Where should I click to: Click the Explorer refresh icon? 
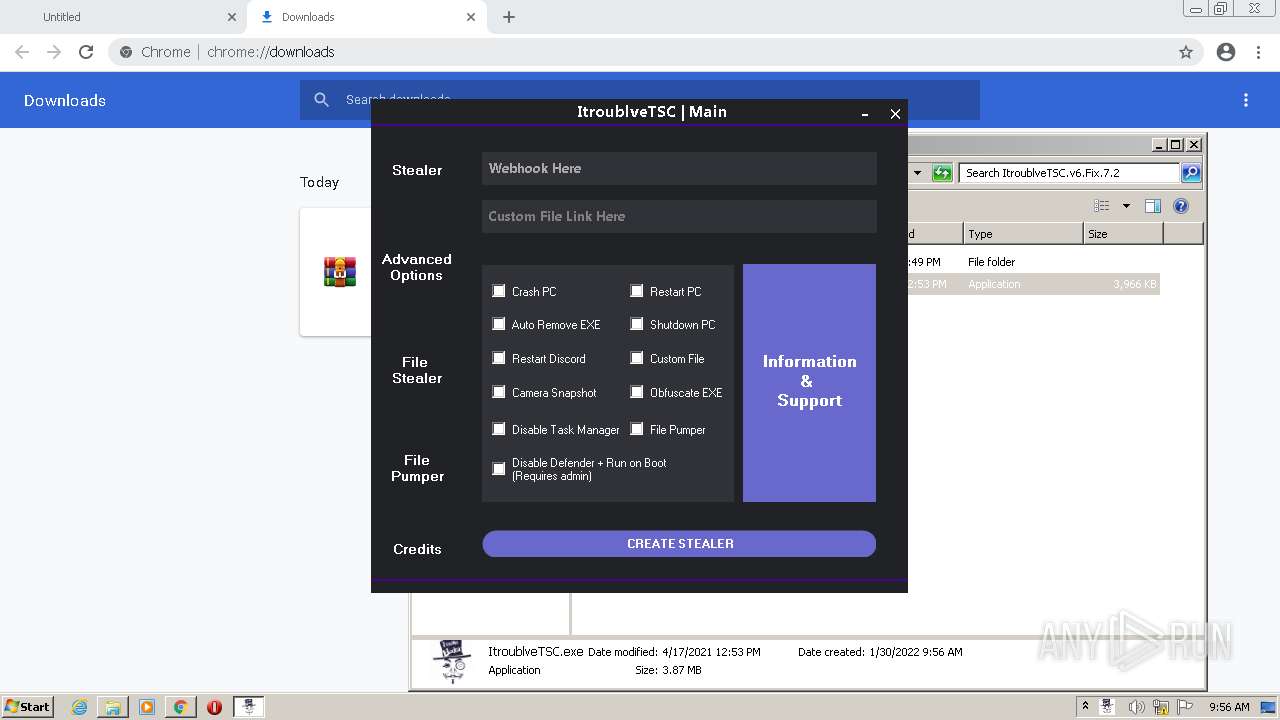click(x=942, y=173)
